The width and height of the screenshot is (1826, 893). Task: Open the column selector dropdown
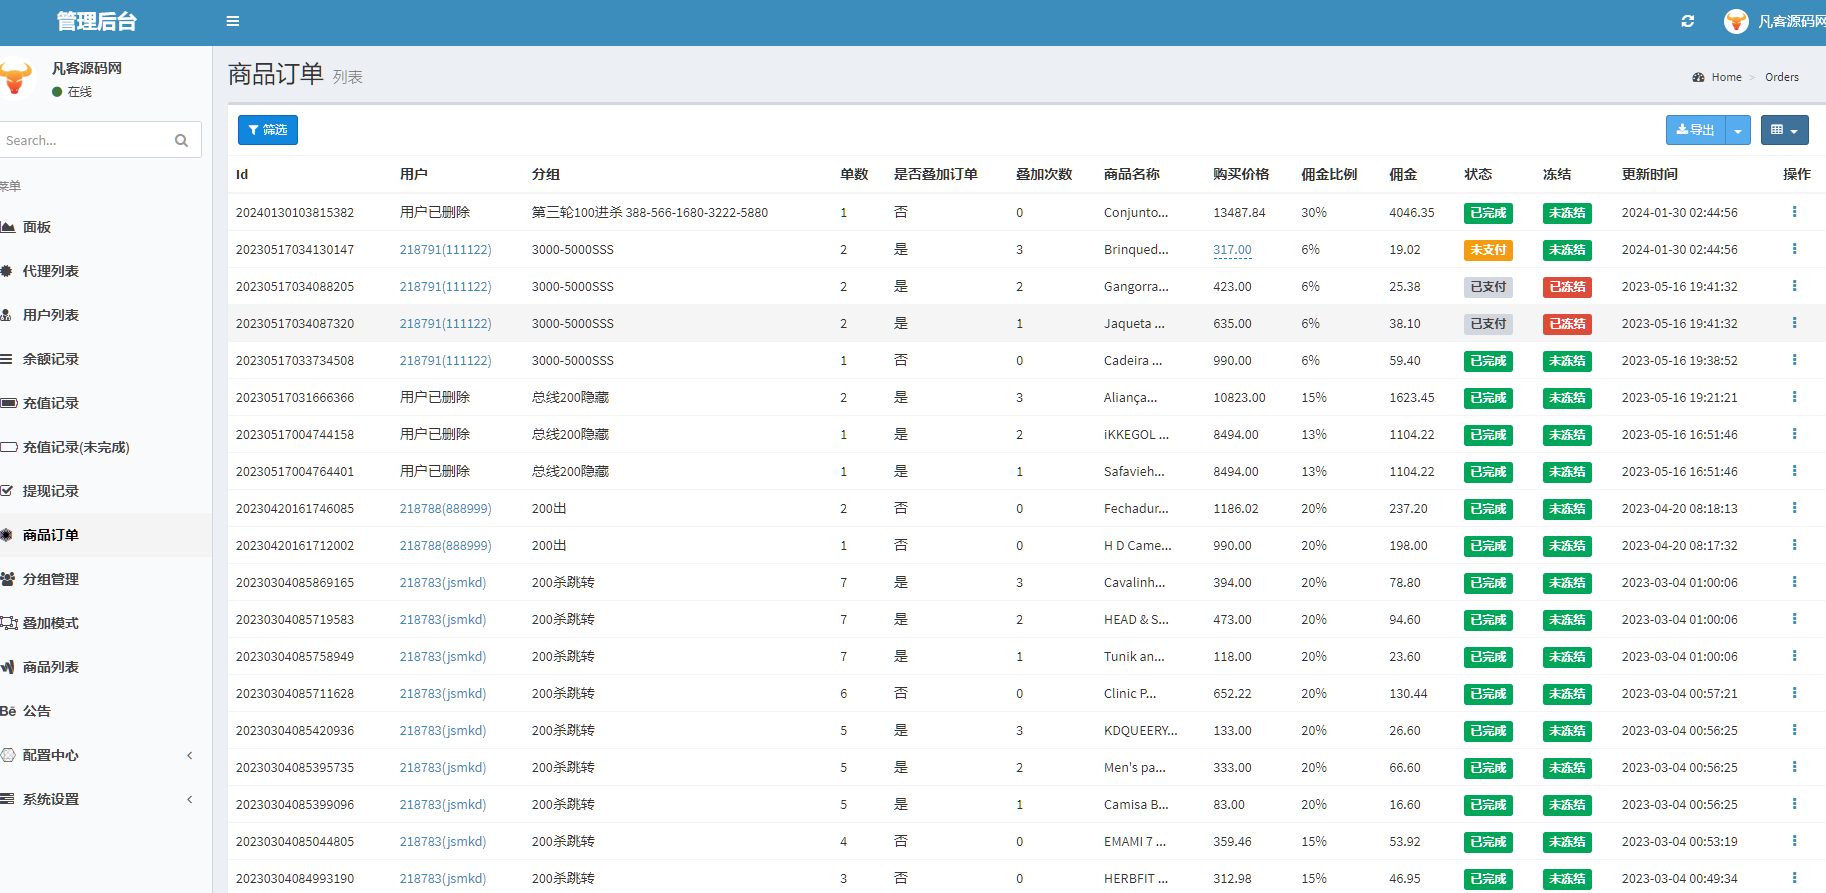(1784, 130)
